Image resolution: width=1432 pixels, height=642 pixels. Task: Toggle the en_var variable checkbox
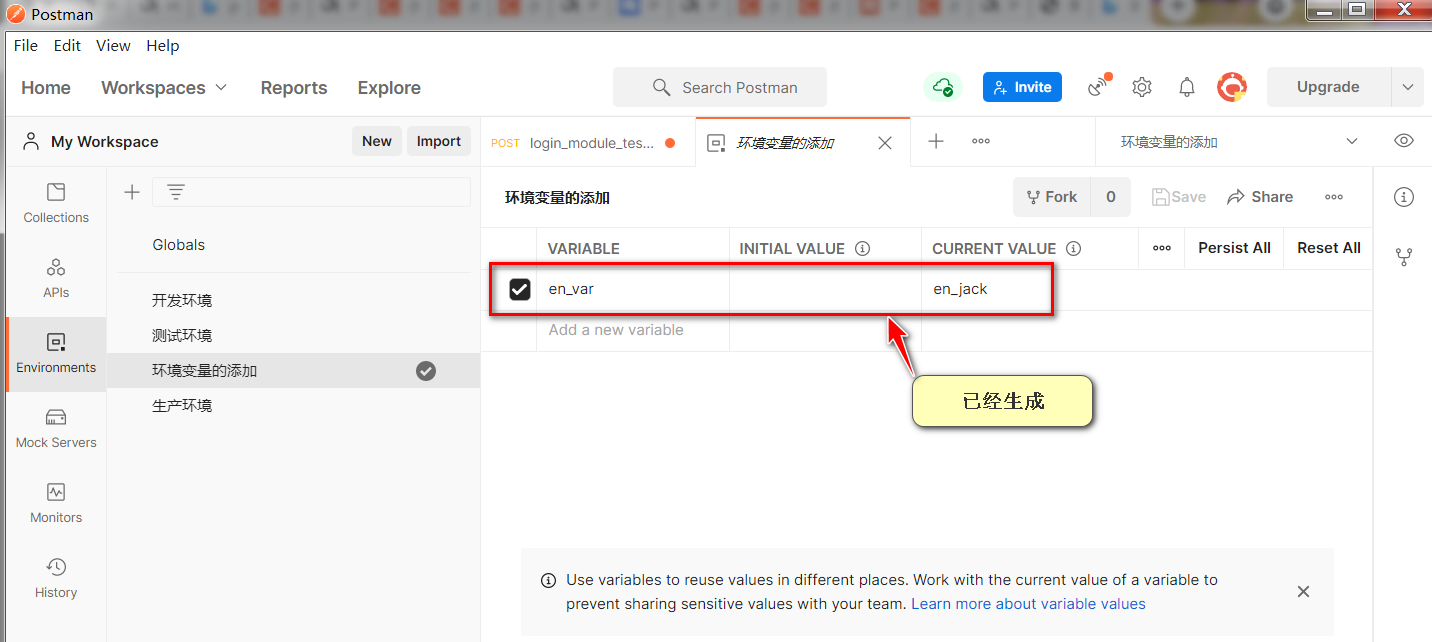pyautogui.click(x=520, y=289)
